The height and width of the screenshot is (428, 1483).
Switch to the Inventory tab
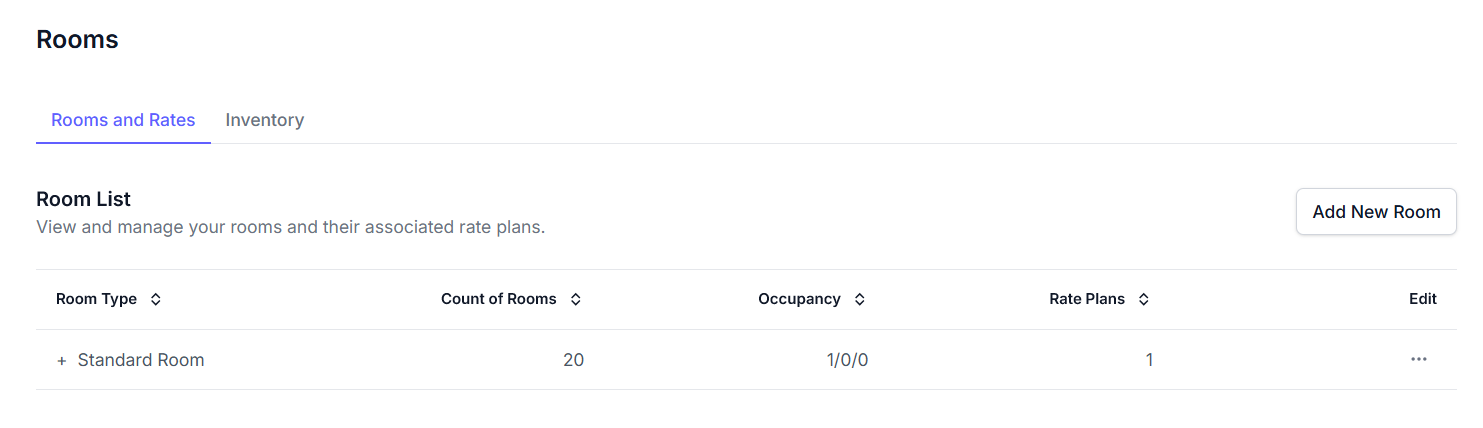(x=264, y=120)
